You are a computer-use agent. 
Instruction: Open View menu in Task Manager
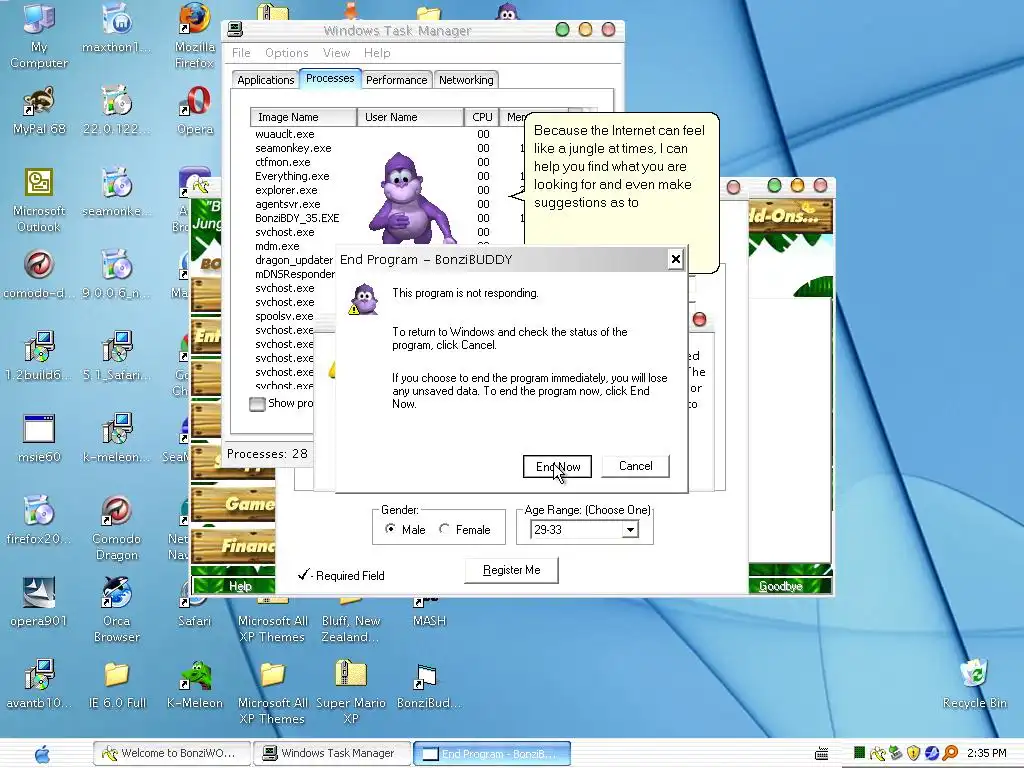coord(336,53)
